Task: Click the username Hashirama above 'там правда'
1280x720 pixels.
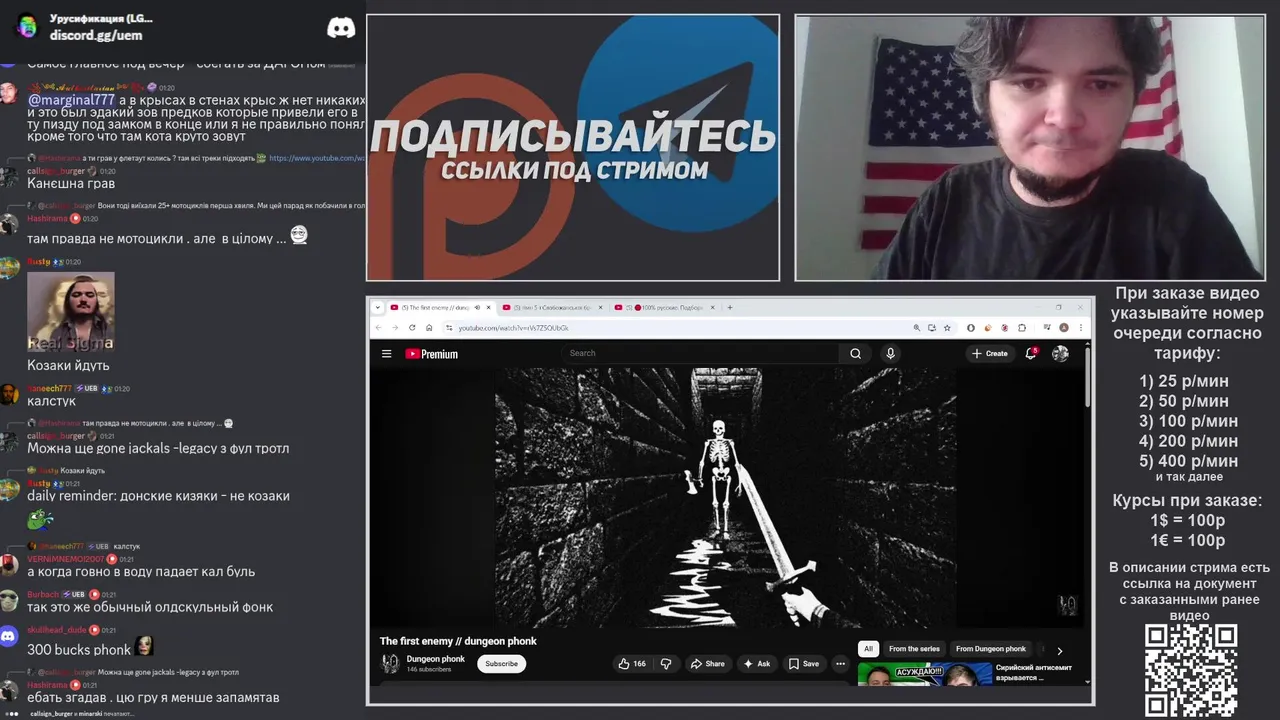Action: [47, 218]
